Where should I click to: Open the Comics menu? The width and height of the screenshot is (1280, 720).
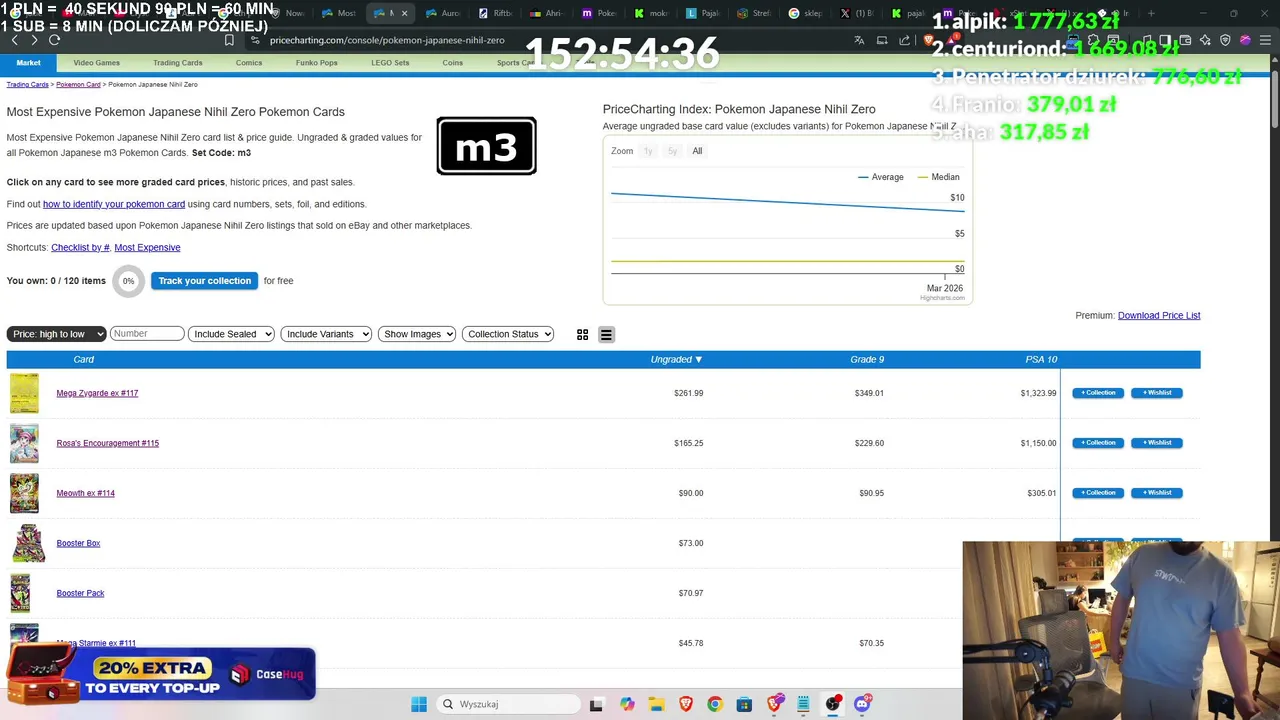(x=249, y=63)
